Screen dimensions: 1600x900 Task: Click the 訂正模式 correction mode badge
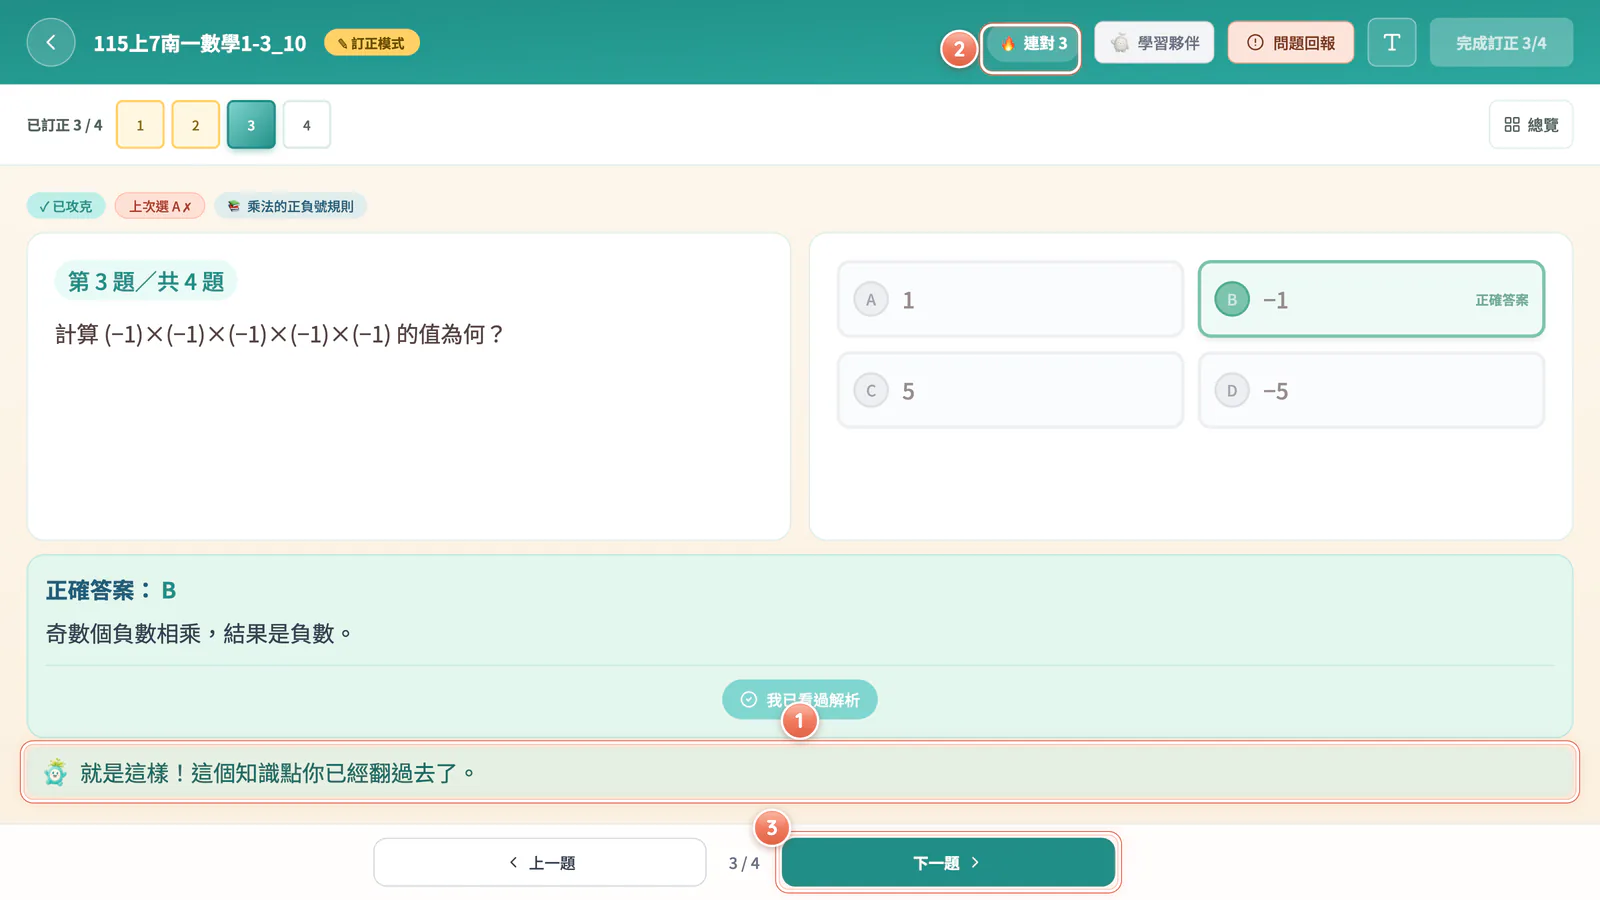pos(372,43)
